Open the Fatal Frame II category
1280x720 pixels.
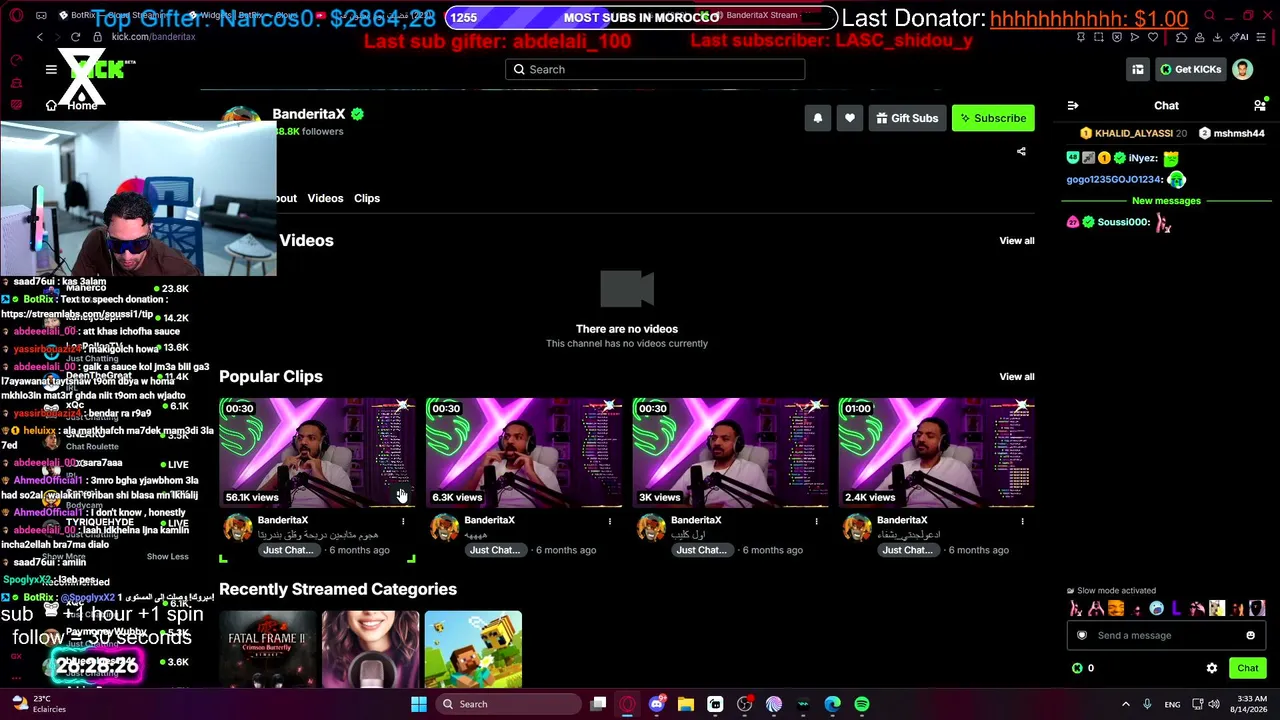(x=267, y=649)
